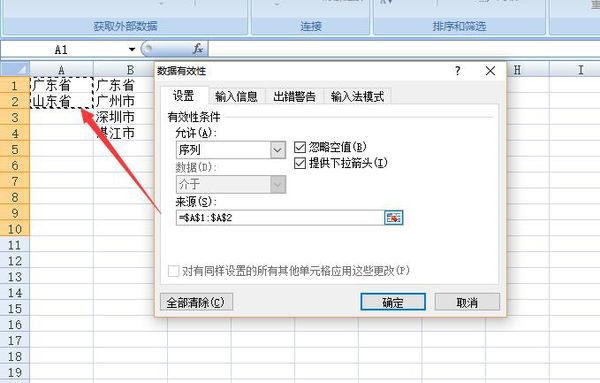The width and height of the screenshot is (600, 383).
Task: Select cell B3 containing 深圳市
Action: pyautogui.click(x=124, y=117)
